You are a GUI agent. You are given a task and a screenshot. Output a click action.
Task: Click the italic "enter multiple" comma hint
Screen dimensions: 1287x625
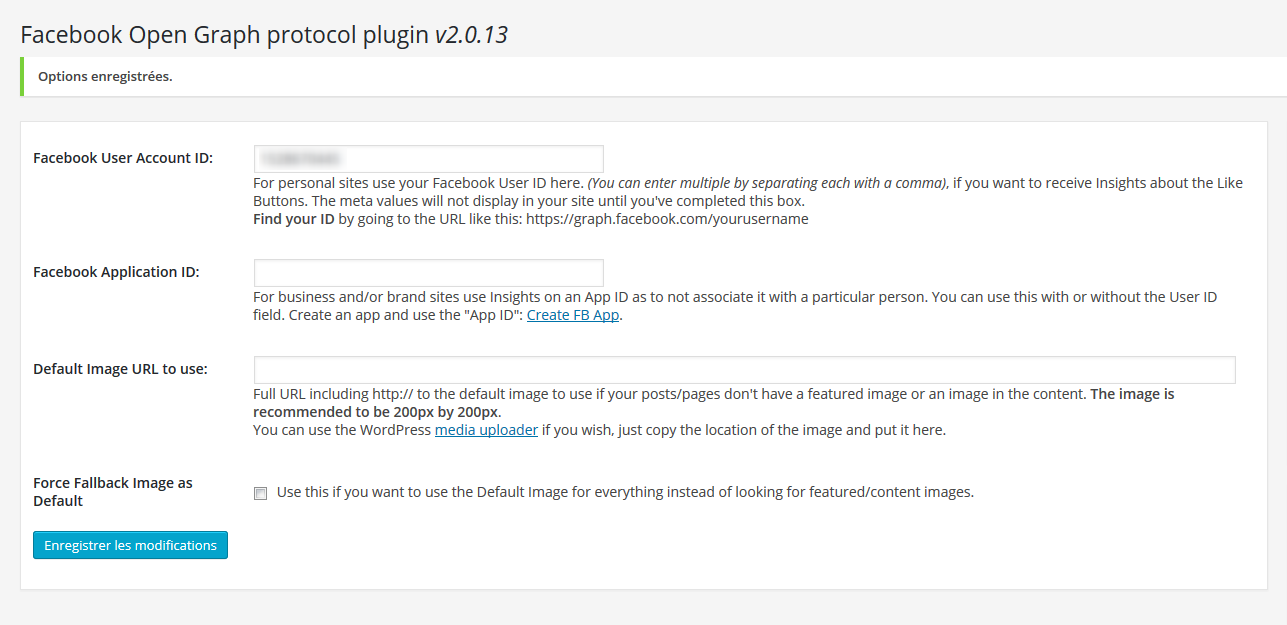(x=767, y=182)
